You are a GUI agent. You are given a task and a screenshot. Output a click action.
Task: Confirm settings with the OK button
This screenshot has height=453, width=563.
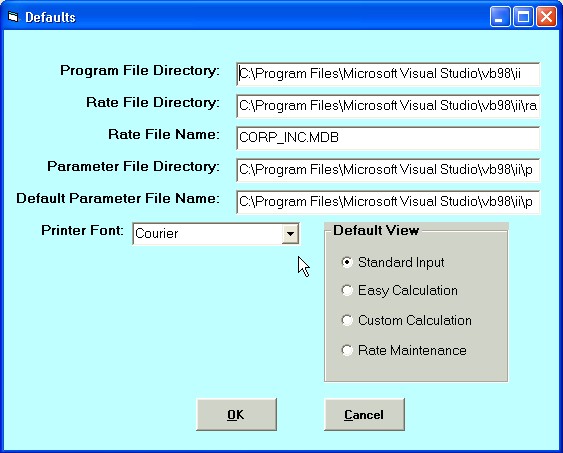236,415
